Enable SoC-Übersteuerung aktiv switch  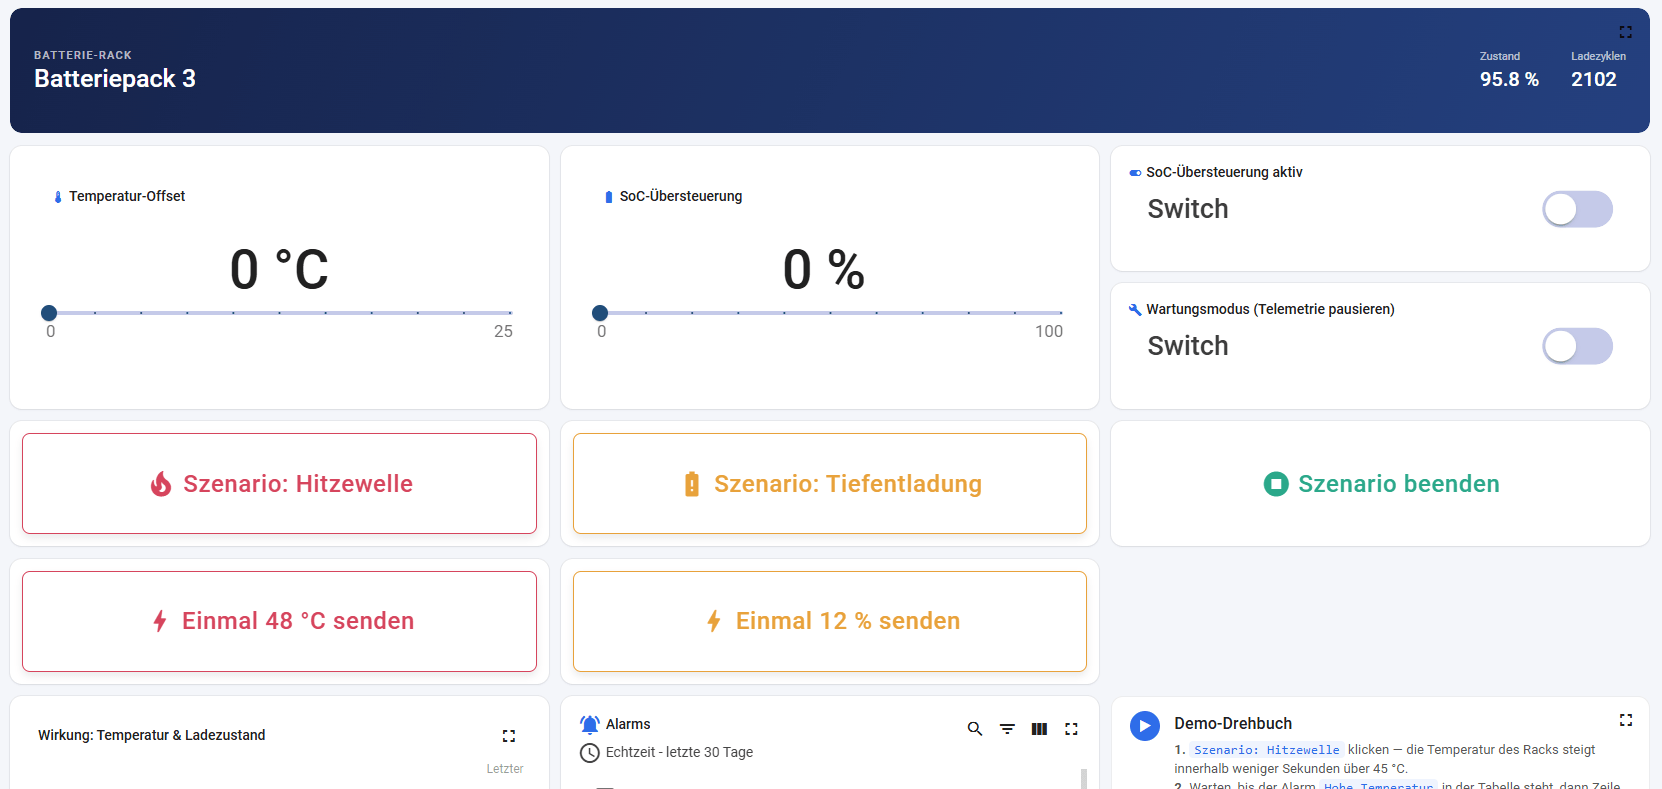pos(1577,209)
